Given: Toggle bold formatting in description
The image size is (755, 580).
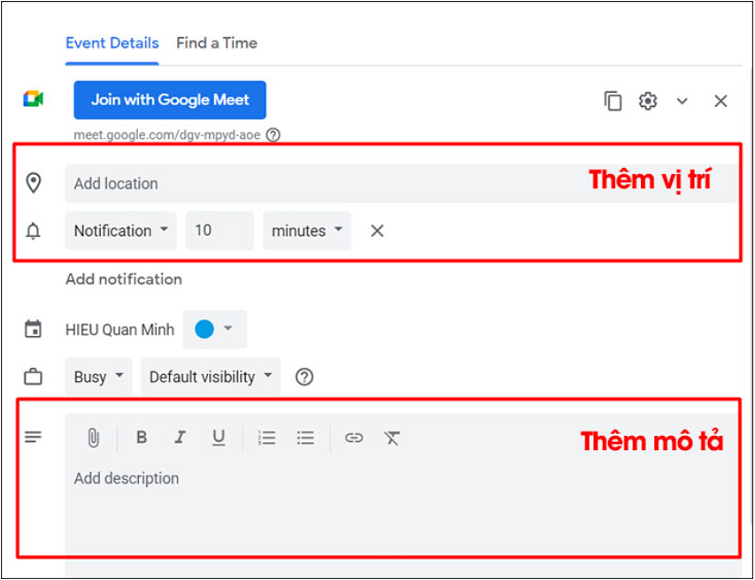Looking at the screenshot, I should click(141, 438).
